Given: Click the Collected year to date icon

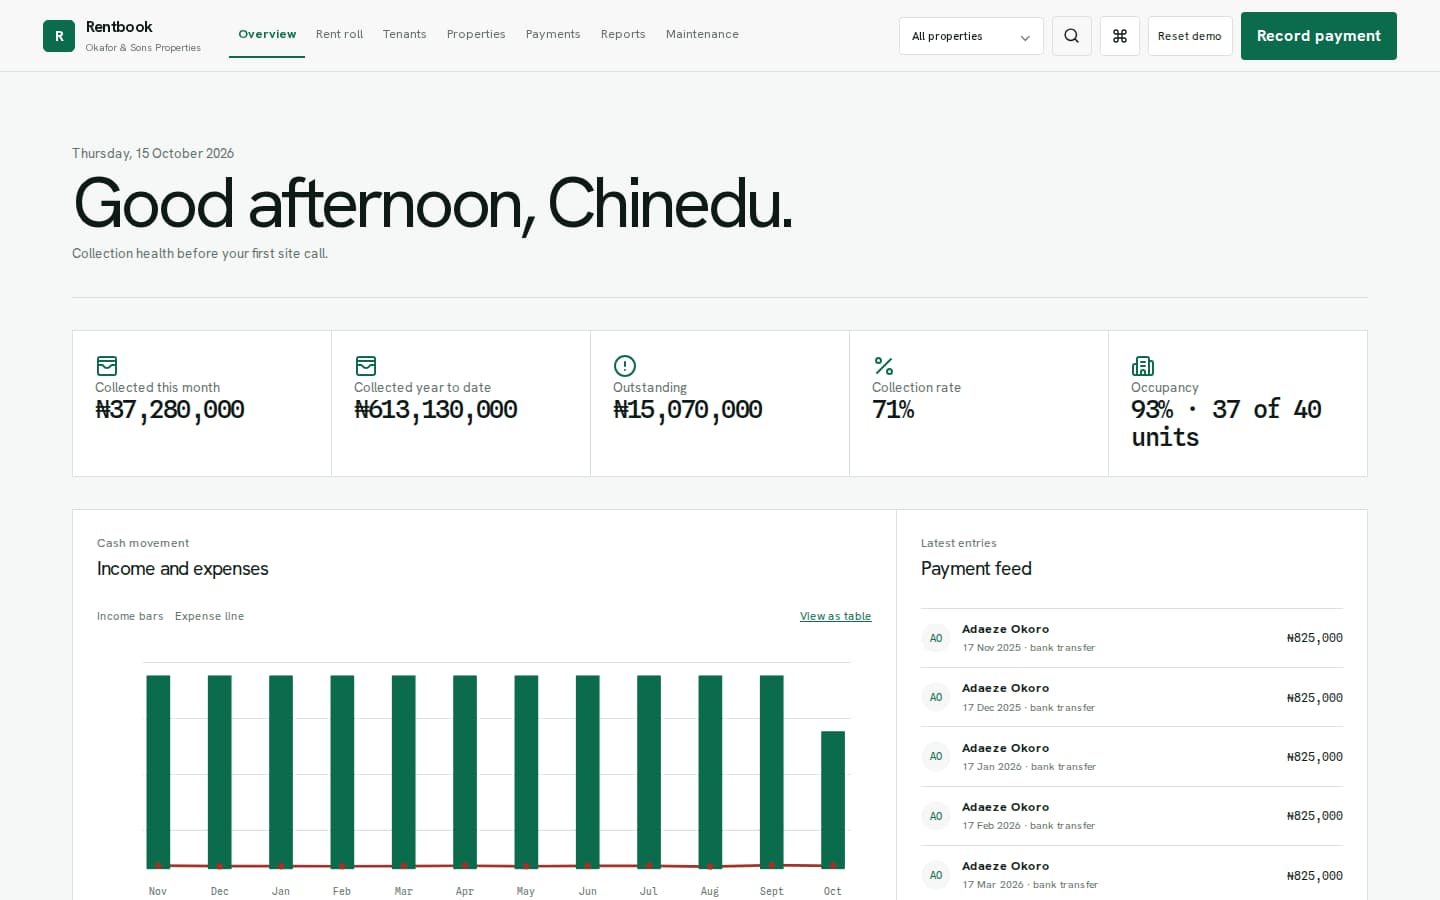Looking at the screenshot, I should pyautogui.click(x=366, y=366).
